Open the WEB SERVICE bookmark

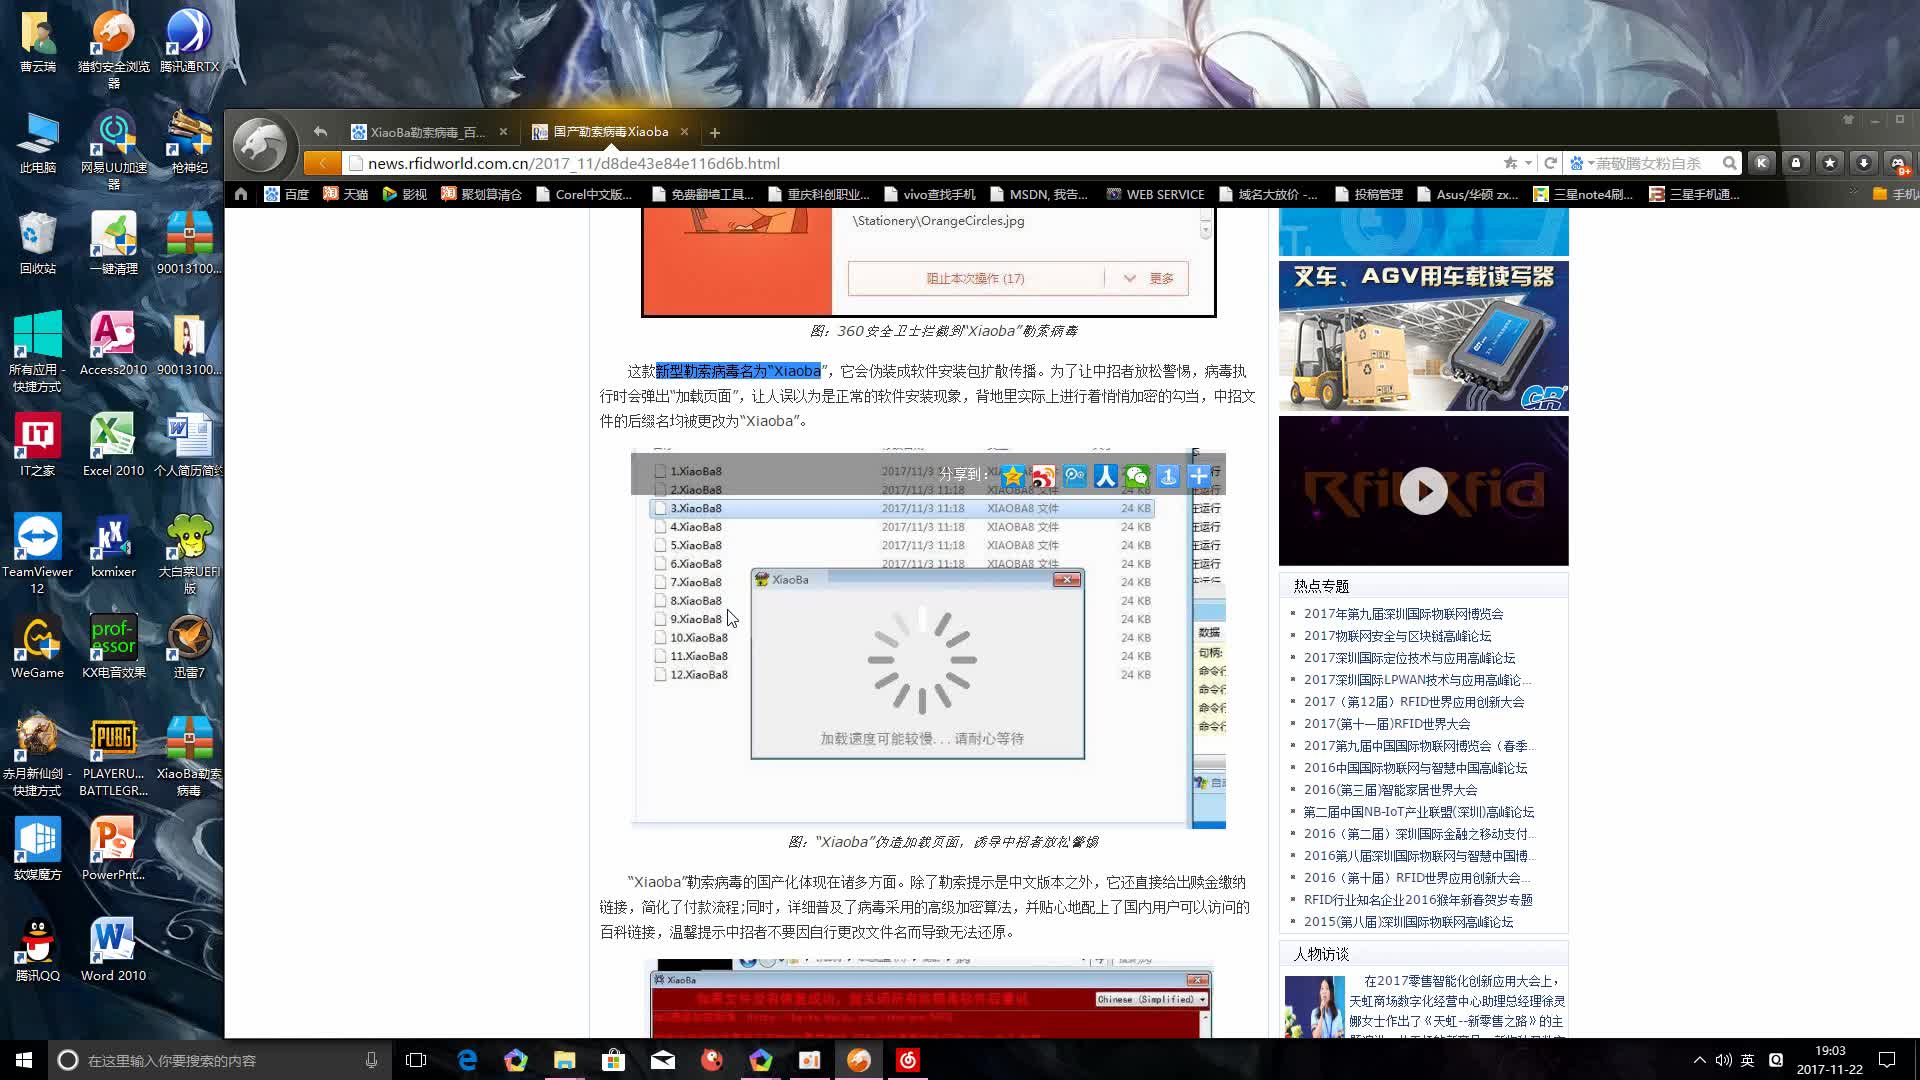tap(1155, 194)
